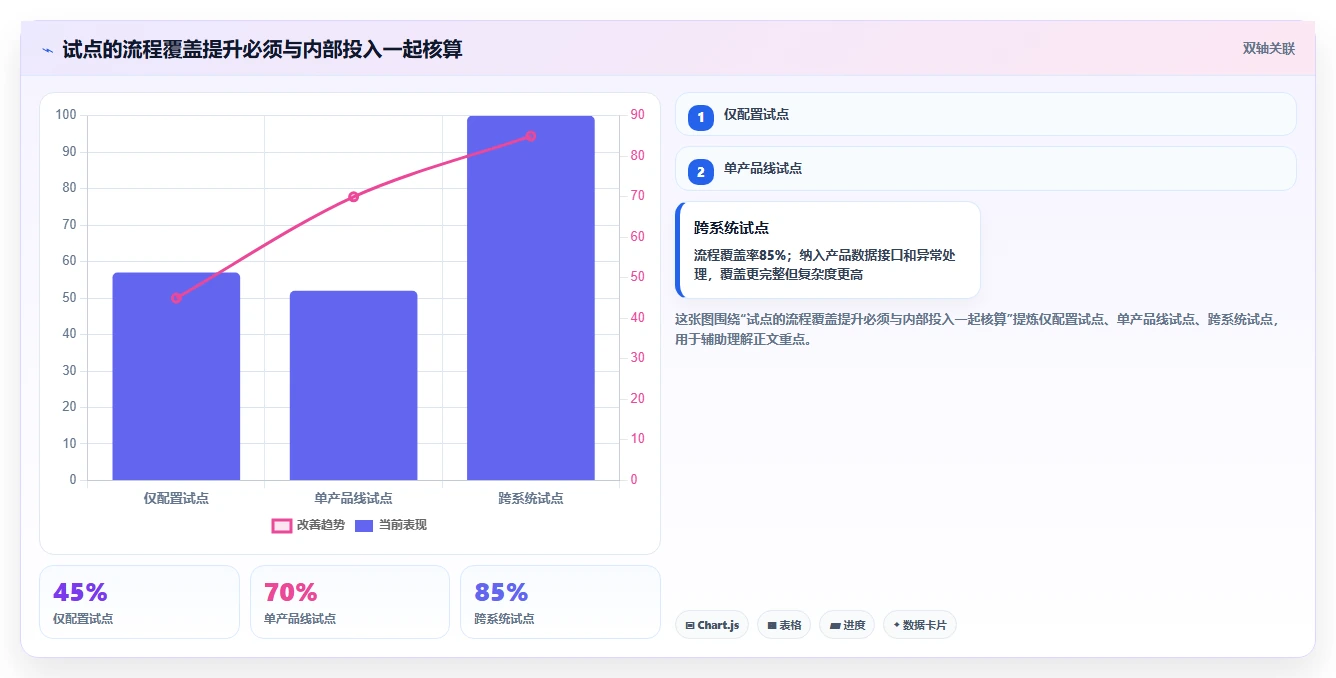
Task: Click the 单产品线试点 bar in chart
Action: coord(353,385)
